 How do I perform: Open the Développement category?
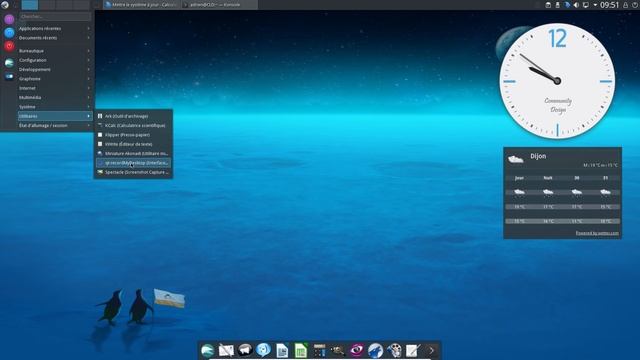pos(55,69)
